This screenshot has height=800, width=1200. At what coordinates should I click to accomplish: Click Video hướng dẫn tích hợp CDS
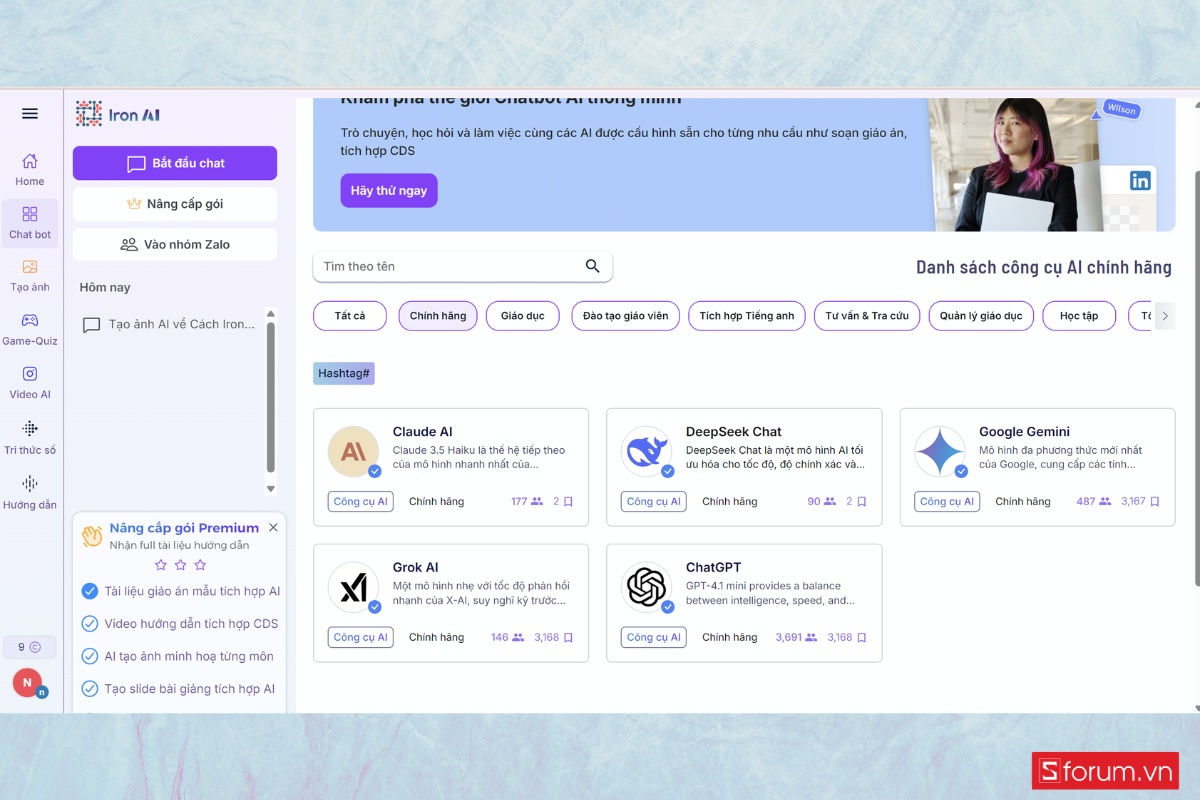[x=180, y=624]
